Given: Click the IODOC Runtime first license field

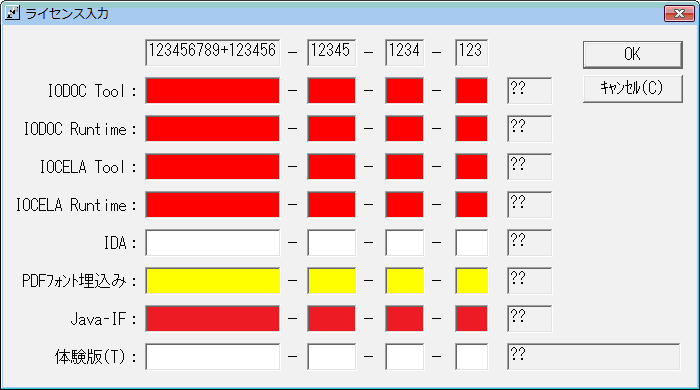Looking at the screenshot, I should 212,129.
